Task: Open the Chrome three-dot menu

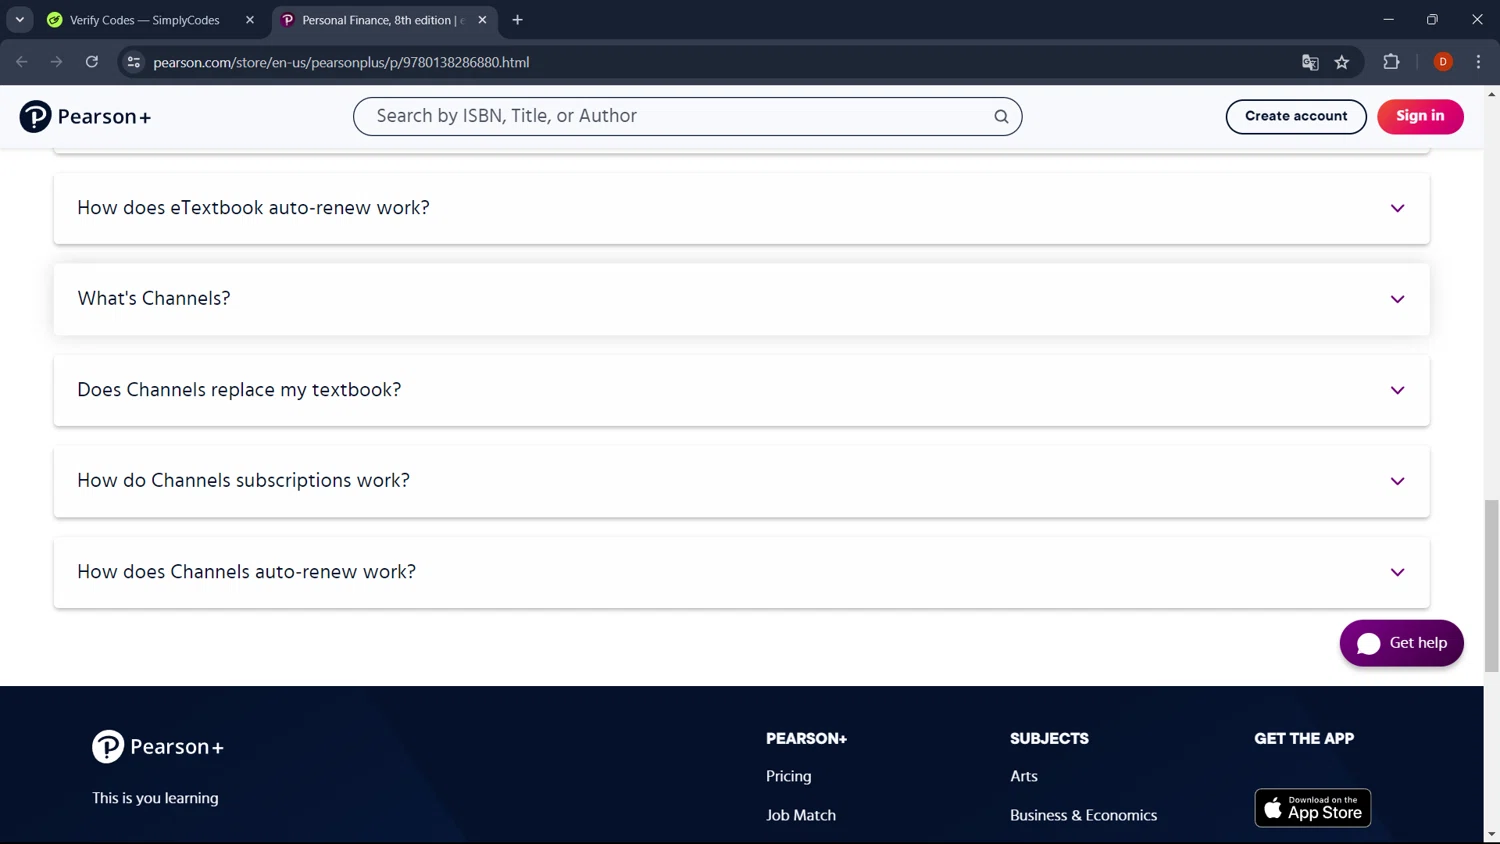Action: pyautogui.click(x=1478, y=62)
